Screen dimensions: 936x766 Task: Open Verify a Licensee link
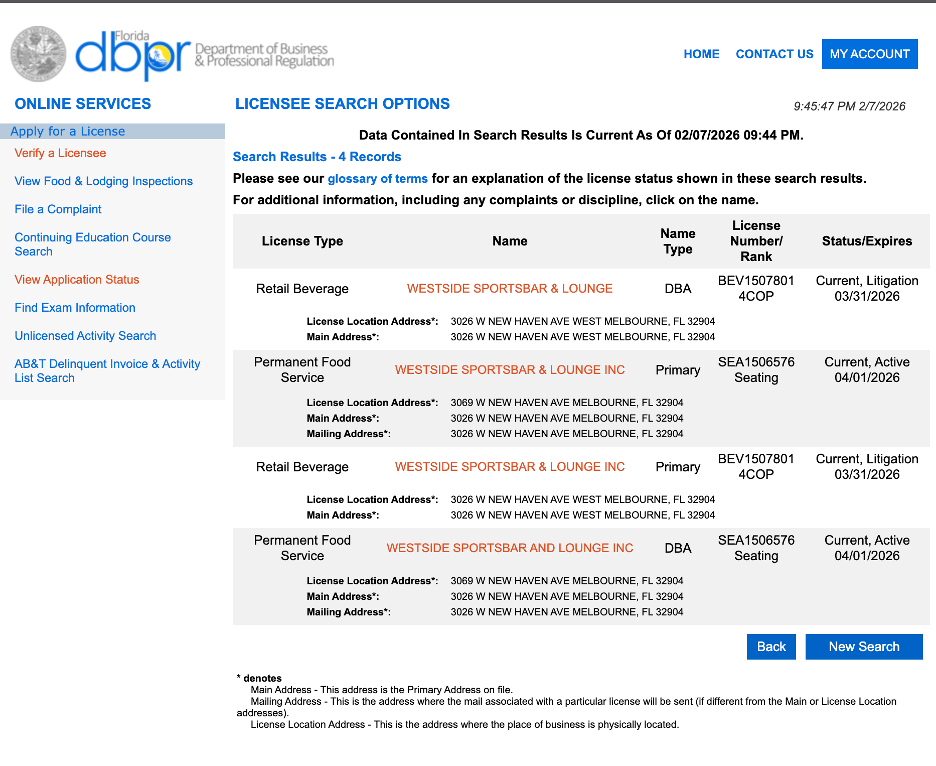pyautogui.click(x=60, y=153)
